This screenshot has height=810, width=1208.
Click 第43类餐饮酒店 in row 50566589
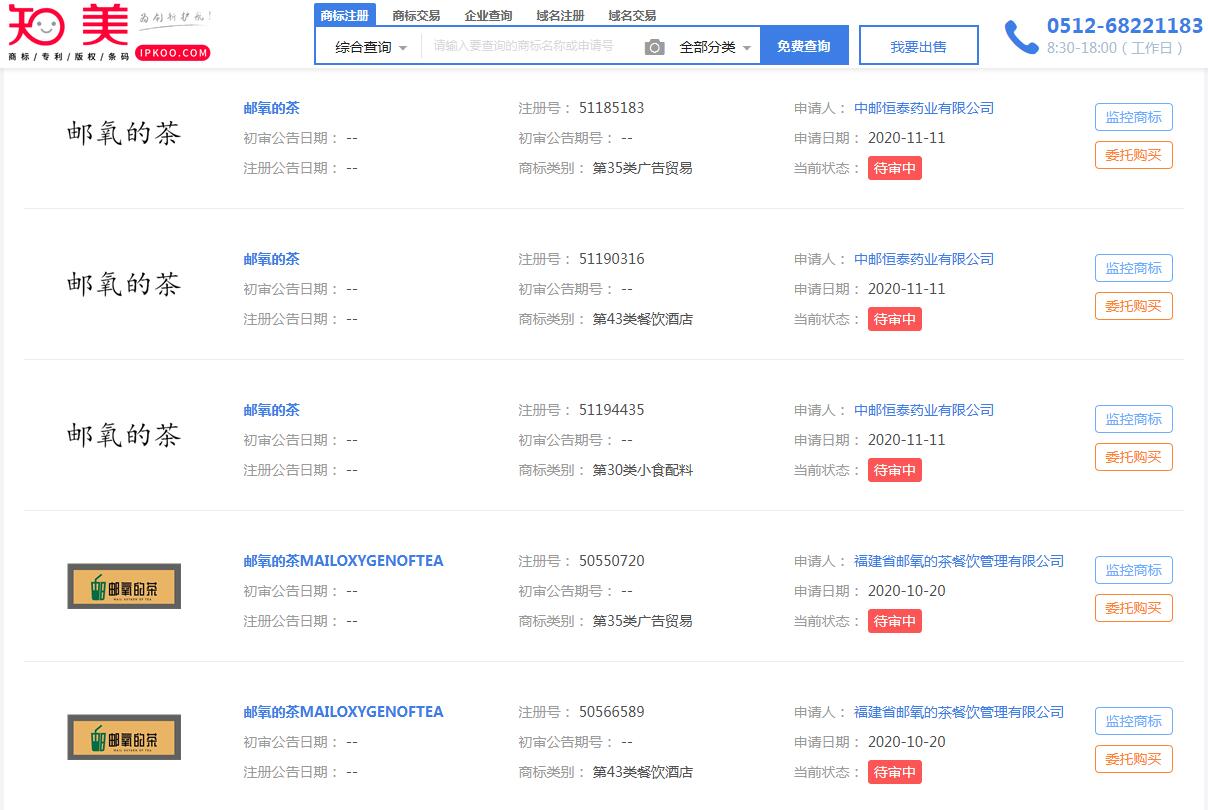[643, 772]
